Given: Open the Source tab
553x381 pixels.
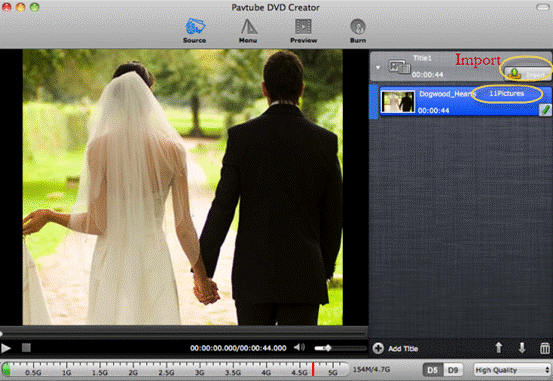Looking at the screenshot, I should point(195,31).
